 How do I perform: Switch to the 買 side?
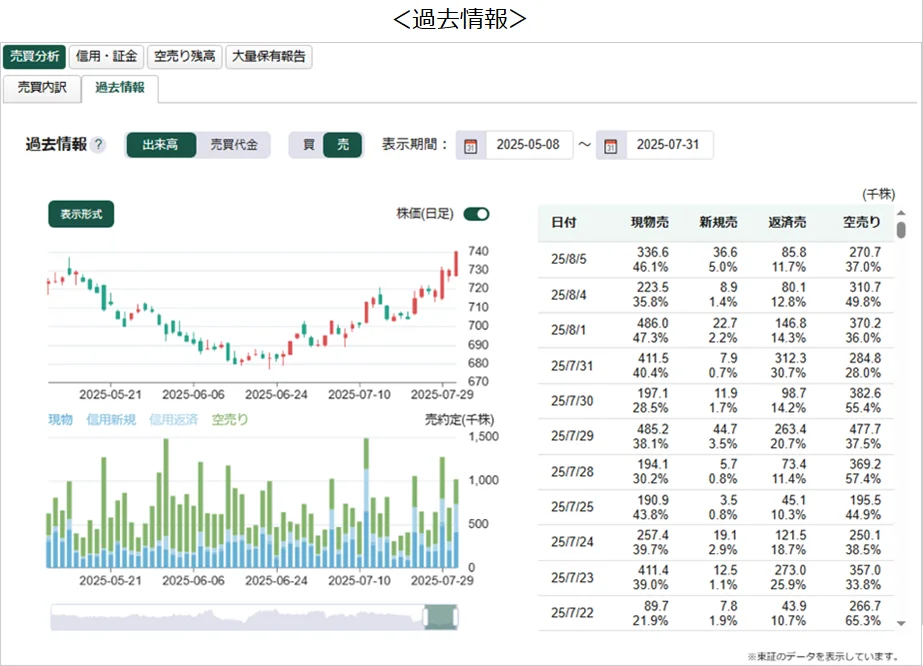[x=308, y=145]
